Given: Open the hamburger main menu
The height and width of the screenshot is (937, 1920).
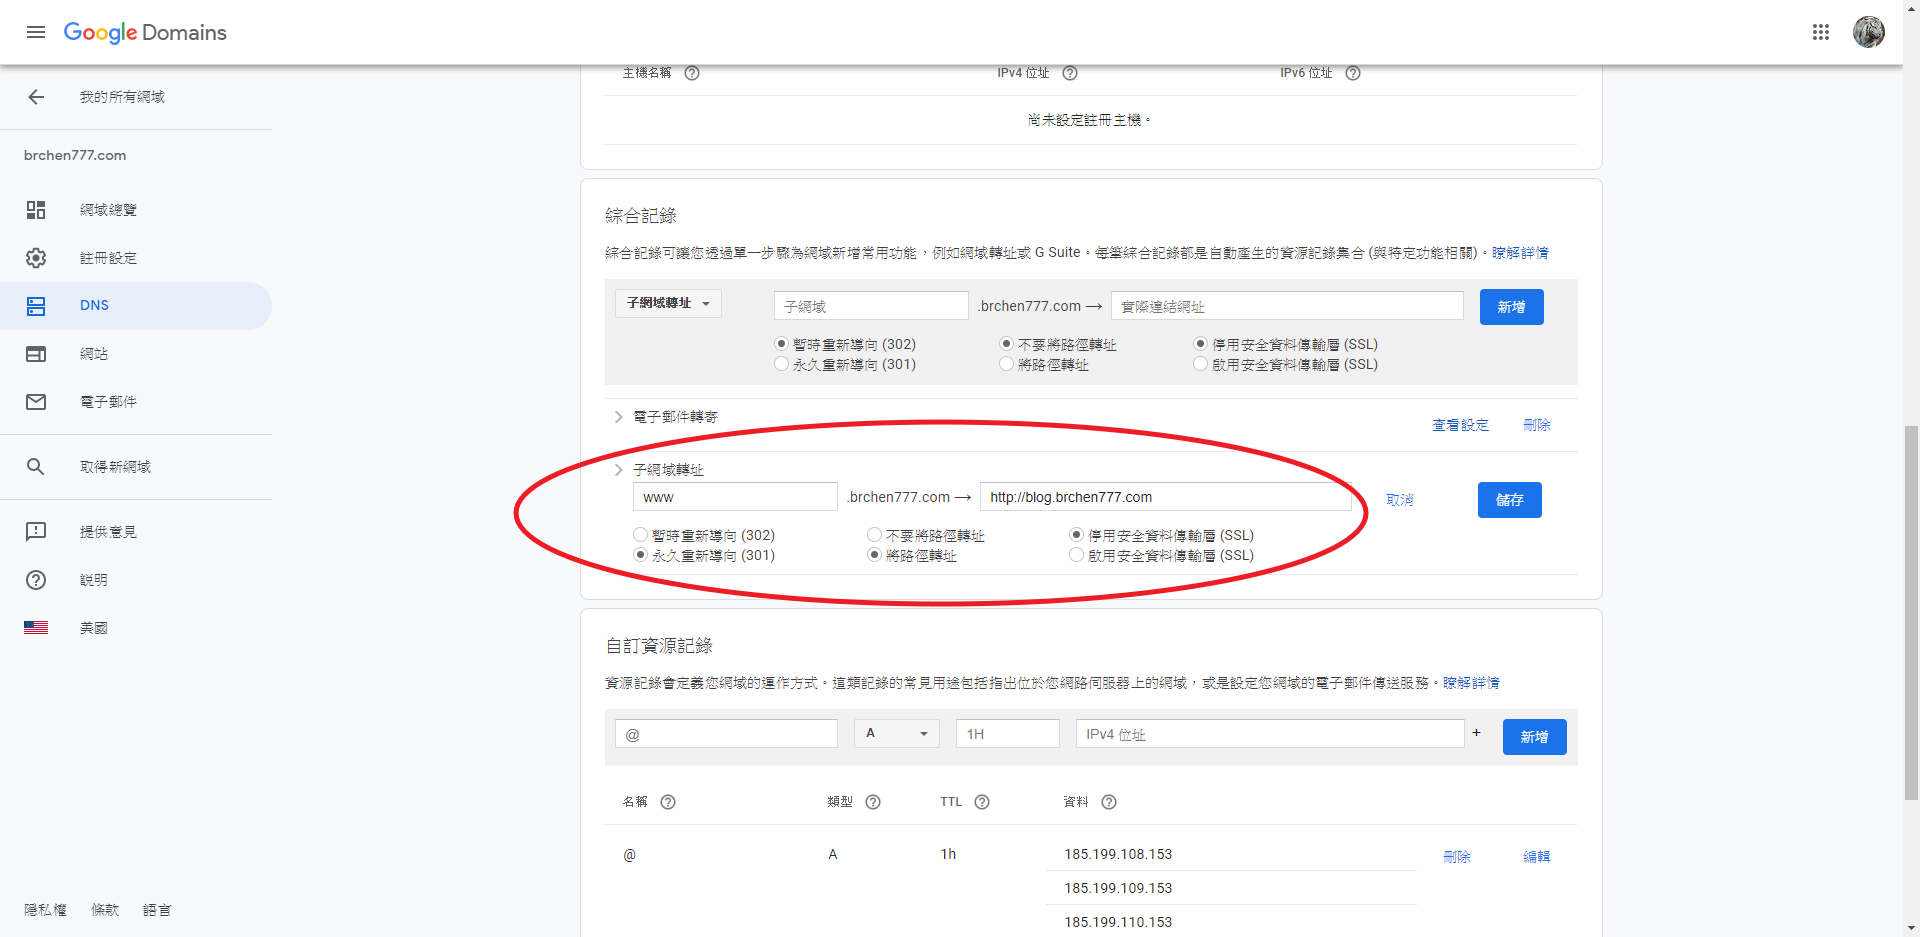Looking at the screenshot, I should (x=36, y=32).
